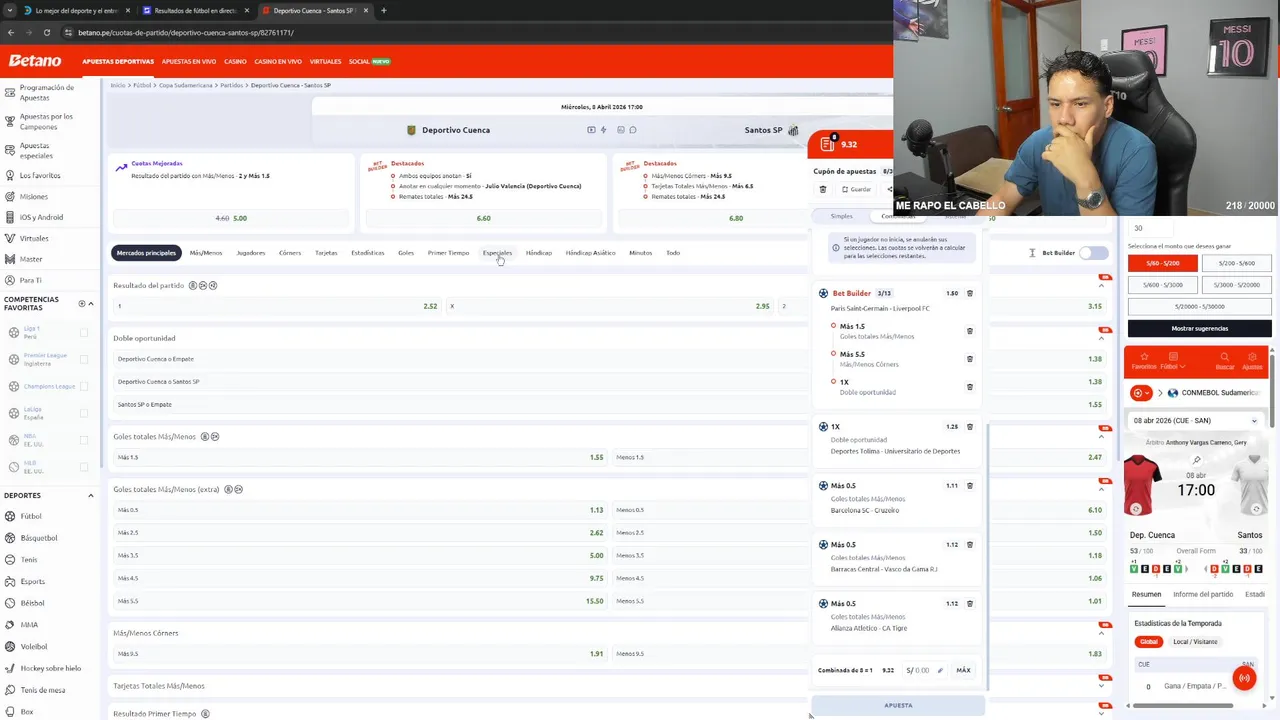1280x720 pixels.
Task: Click the stake amount input S/ 0.00
Action: pos(924,670)
